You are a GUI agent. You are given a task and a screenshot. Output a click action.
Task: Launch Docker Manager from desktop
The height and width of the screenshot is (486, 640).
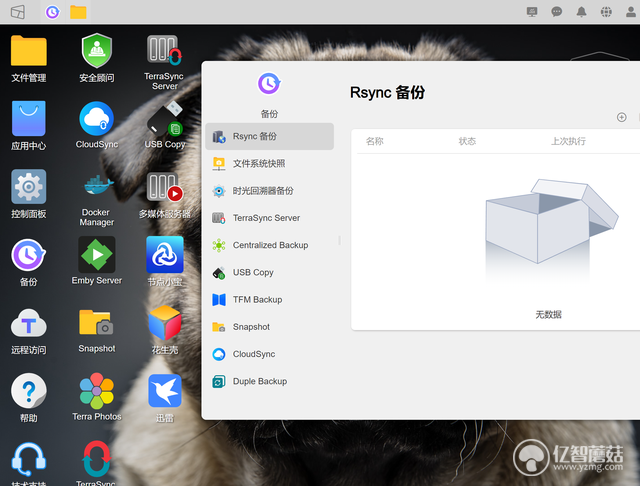click(97, 186)
